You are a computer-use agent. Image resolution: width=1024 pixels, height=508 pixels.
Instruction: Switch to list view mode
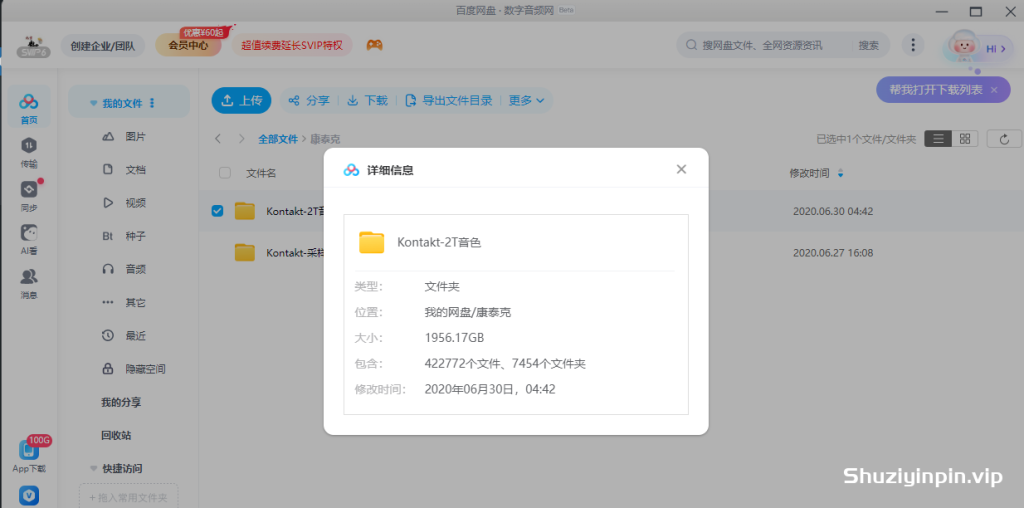[938, 138]
